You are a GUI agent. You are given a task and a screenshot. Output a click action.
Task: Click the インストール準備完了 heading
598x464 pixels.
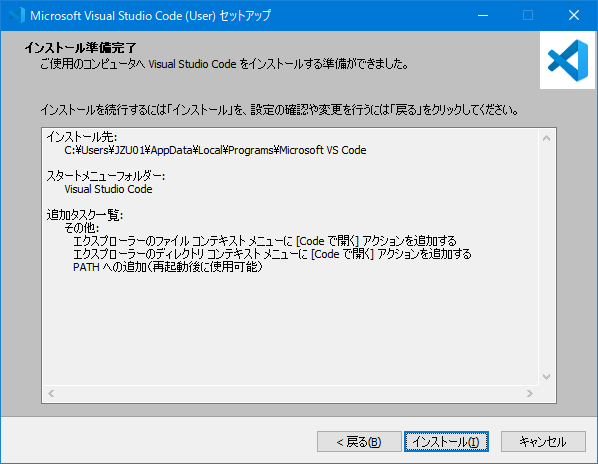click(80, 48)
